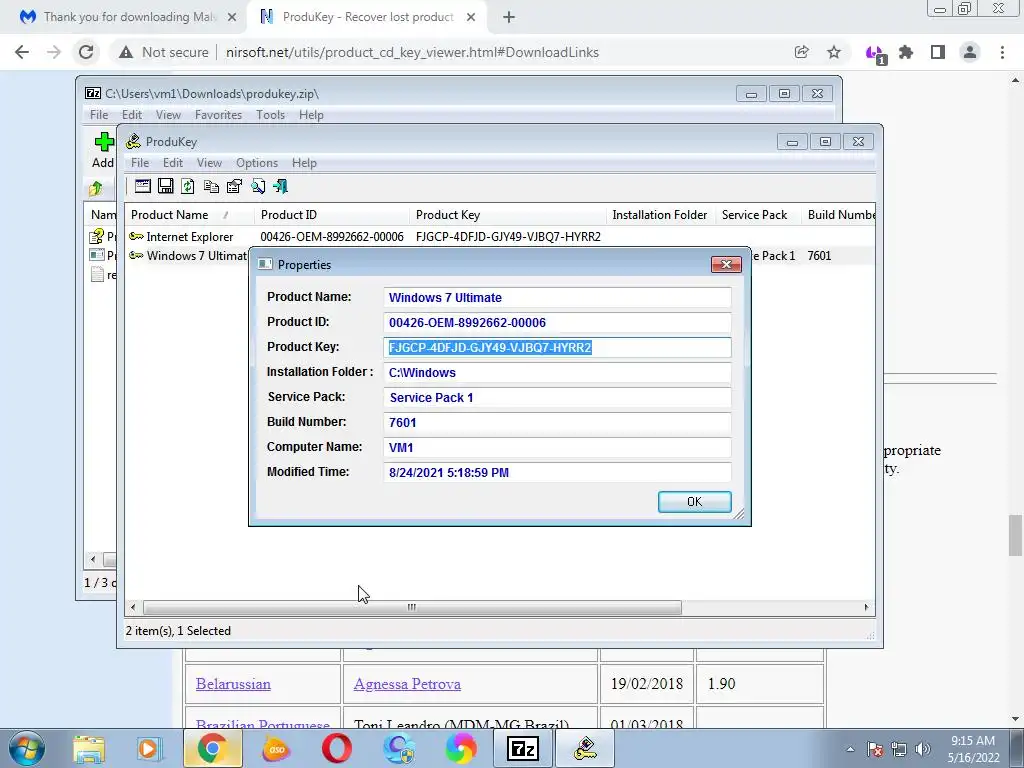Screen dimensions: 1024x768
Task: Click the share page icon in address bar
Action: [801, 52]
